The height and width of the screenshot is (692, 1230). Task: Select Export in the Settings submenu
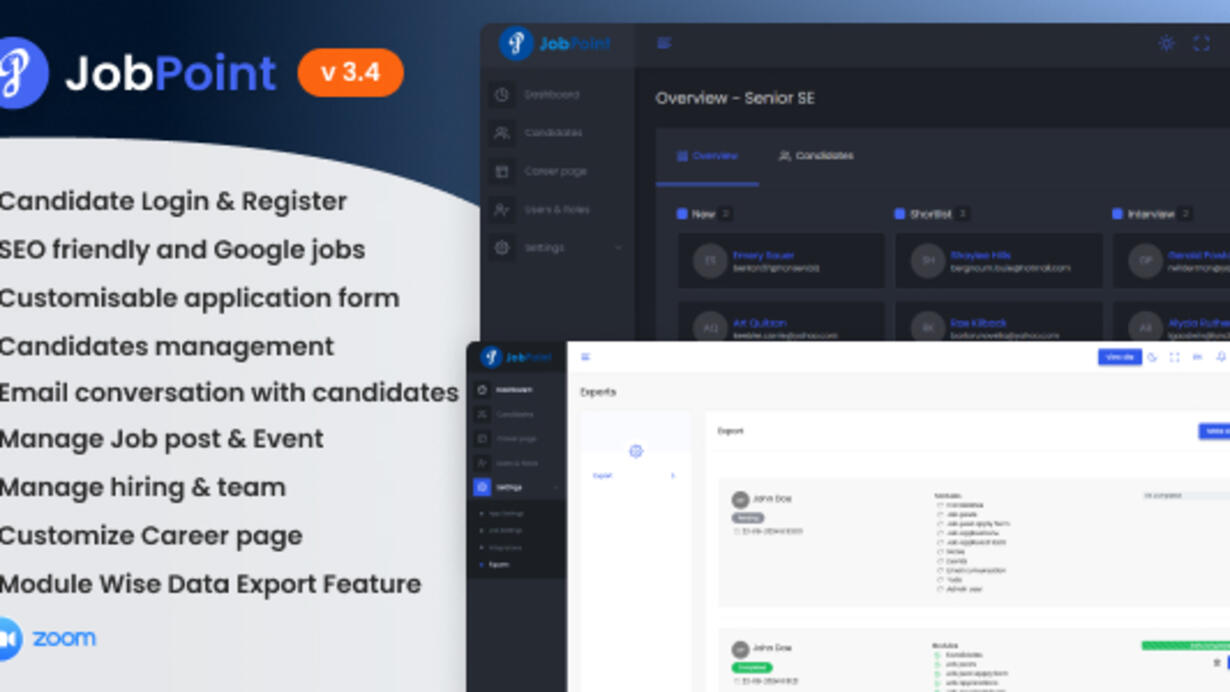click(498, 565)
